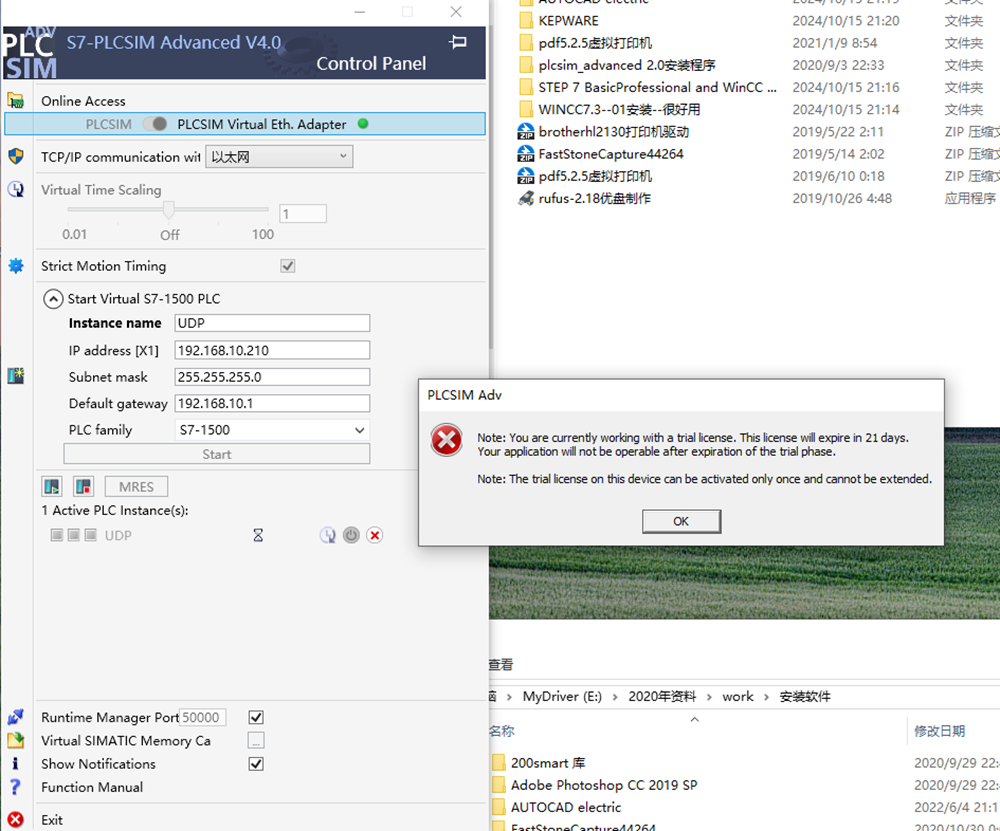1000x831 pixels.
Task: Open the TCP/IP communication adapter dropdown
Action: coord(279,157)
